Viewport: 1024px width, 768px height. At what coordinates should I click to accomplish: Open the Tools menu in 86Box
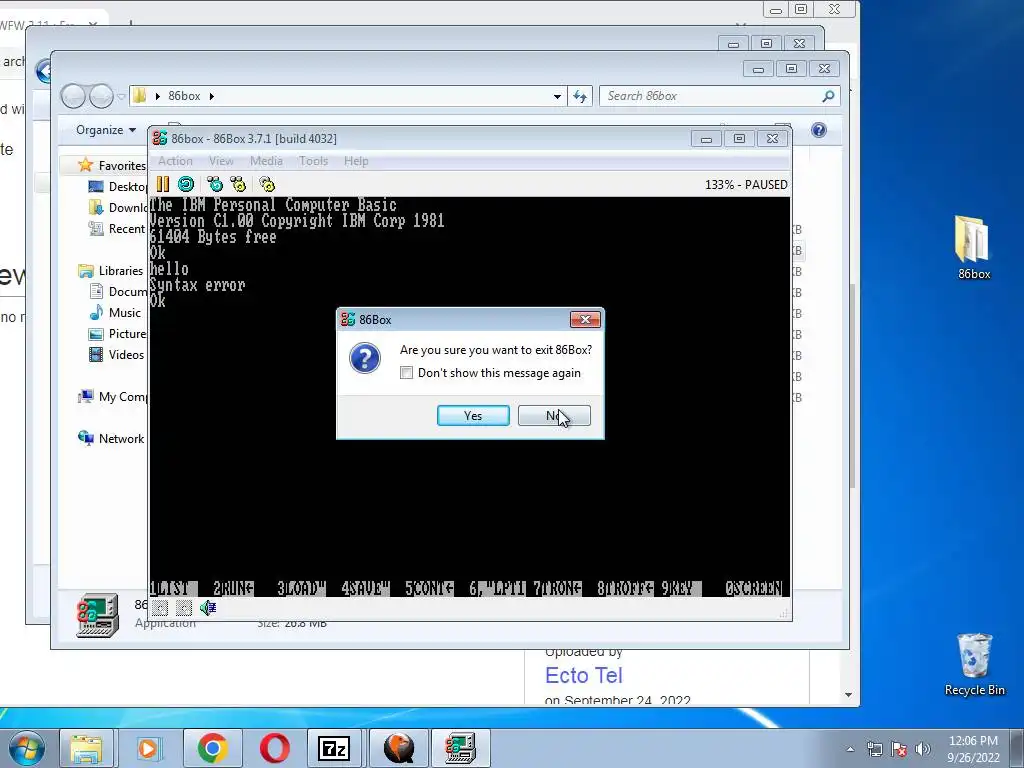313,161
